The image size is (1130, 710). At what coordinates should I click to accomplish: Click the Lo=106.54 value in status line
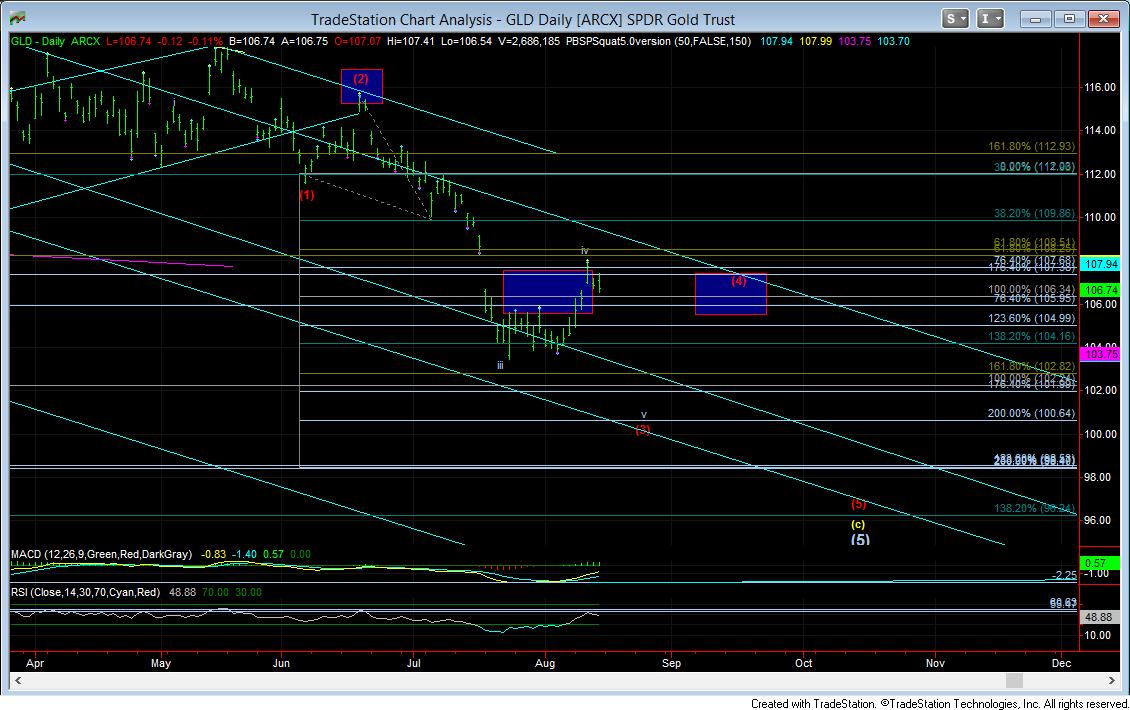tap(466, 42)
